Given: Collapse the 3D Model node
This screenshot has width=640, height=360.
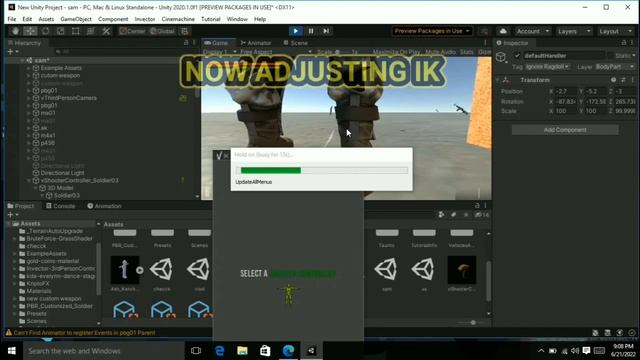Looking at the screenshot, I should pos(36,188).
